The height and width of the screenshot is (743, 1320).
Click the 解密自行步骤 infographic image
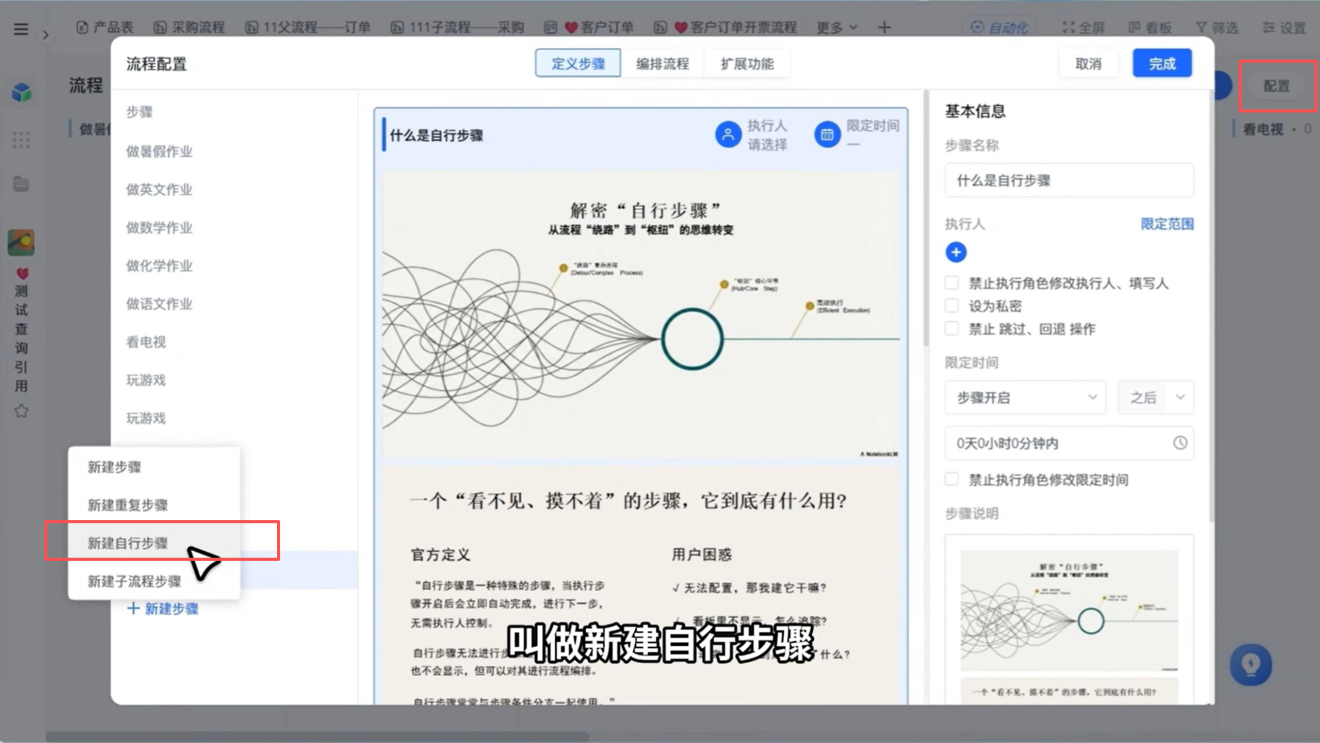tap(641, 315)
